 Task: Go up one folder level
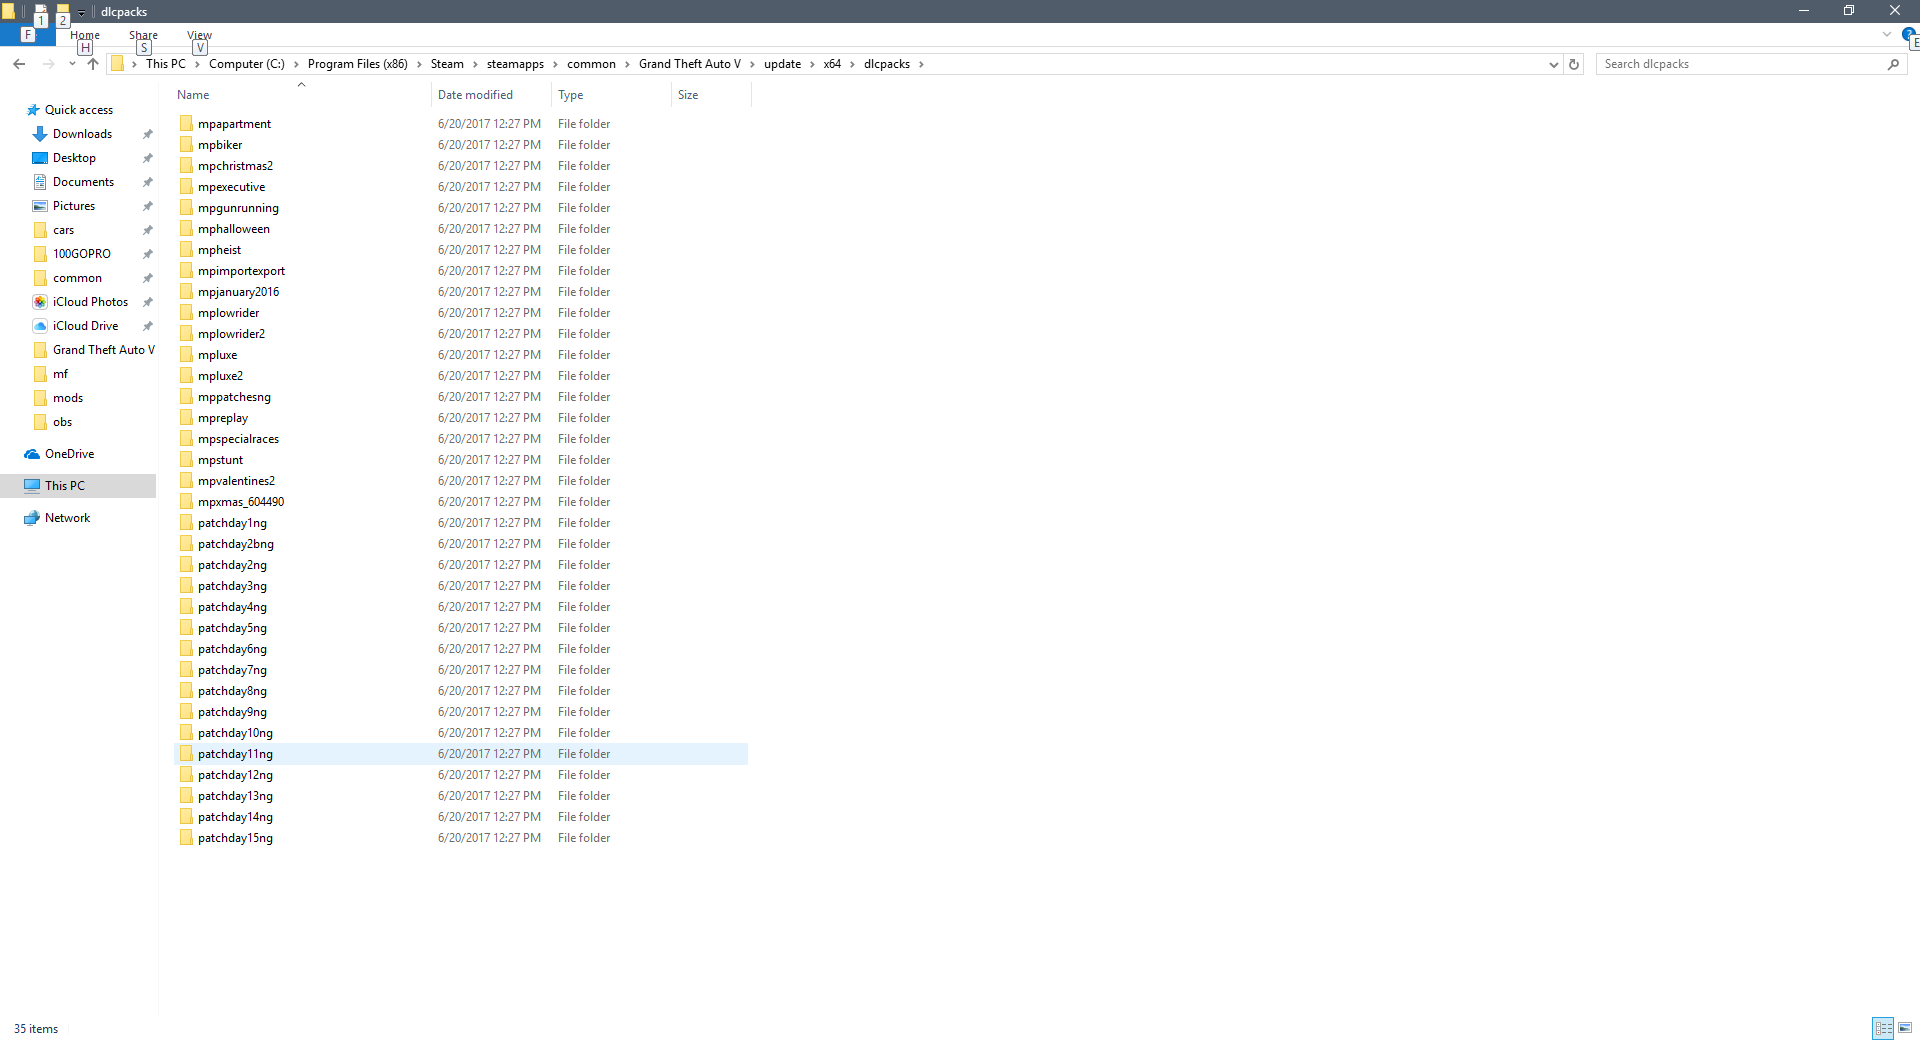click(93, 64)
